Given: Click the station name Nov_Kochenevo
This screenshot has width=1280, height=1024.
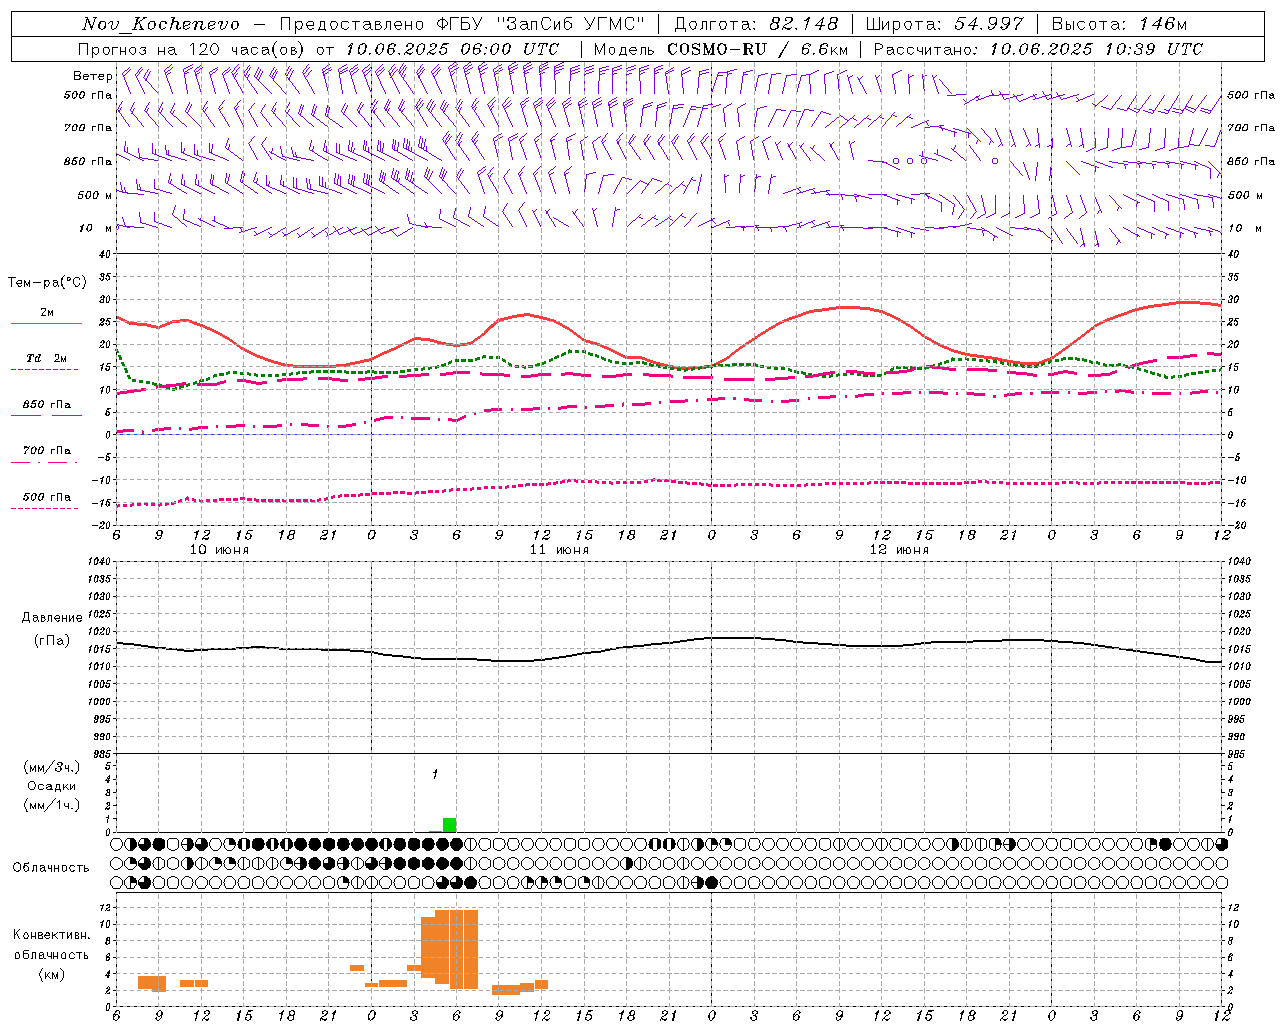Looking at the screenshot, I should [161, 24].
